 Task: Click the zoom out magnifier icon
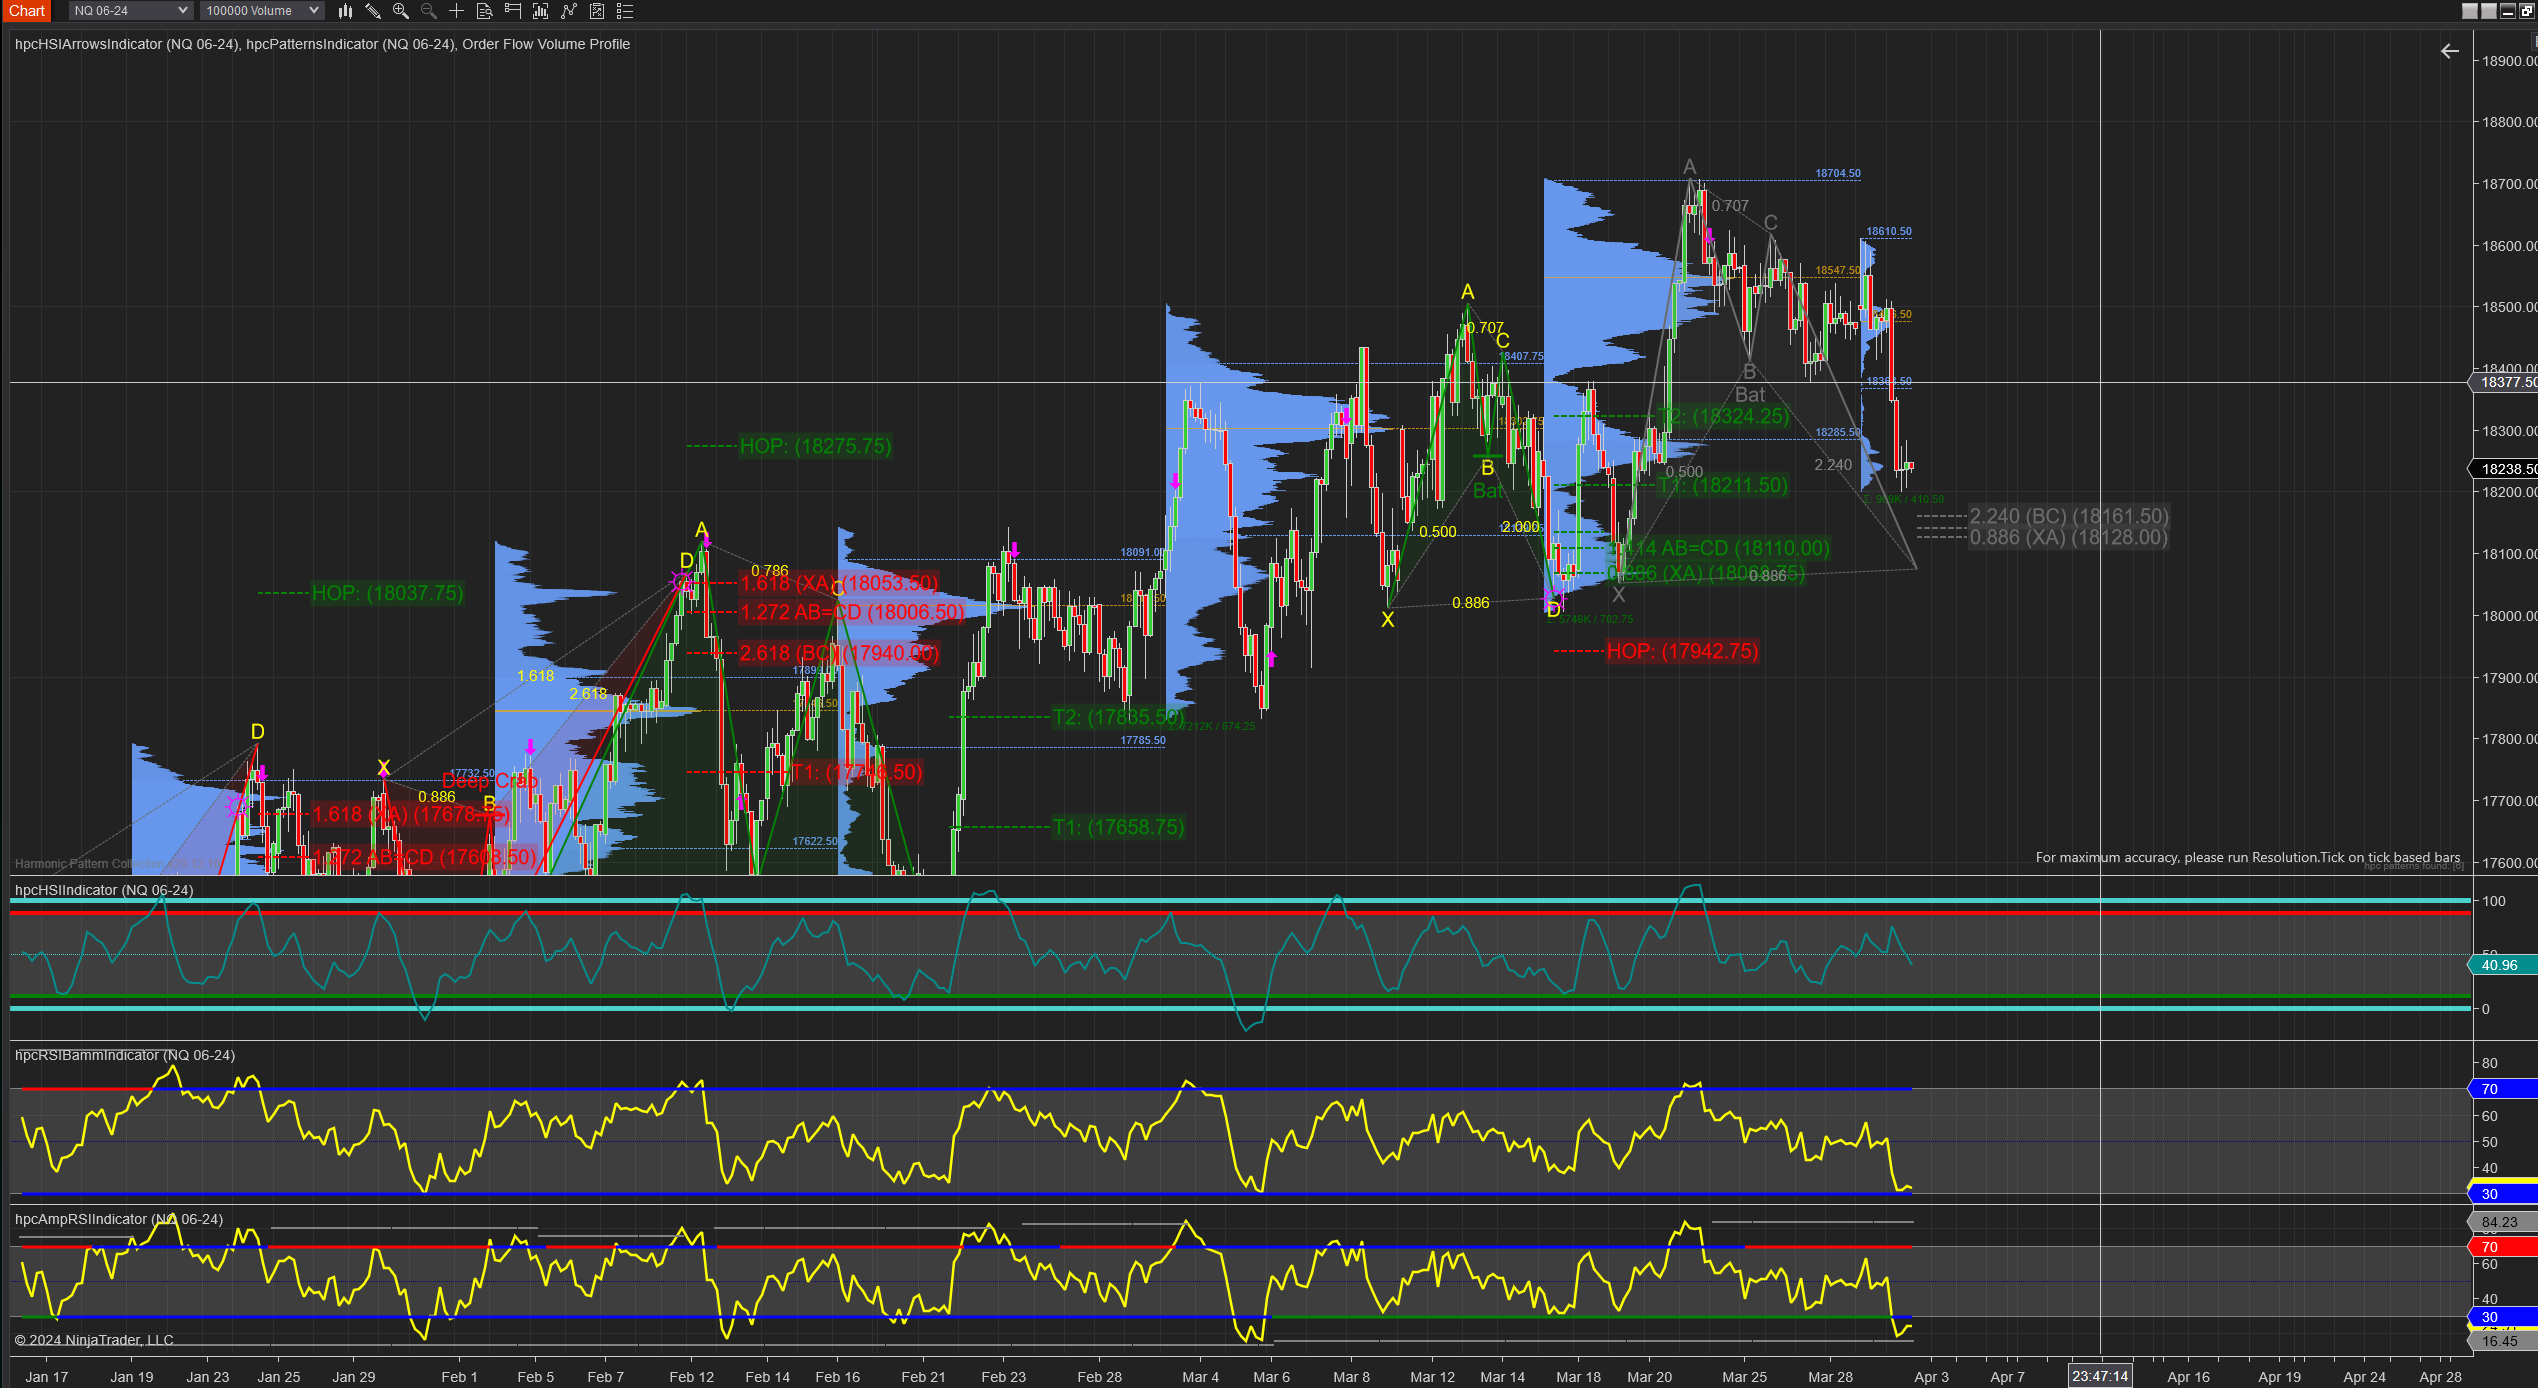pyautogui.click(x=429, y=11)
